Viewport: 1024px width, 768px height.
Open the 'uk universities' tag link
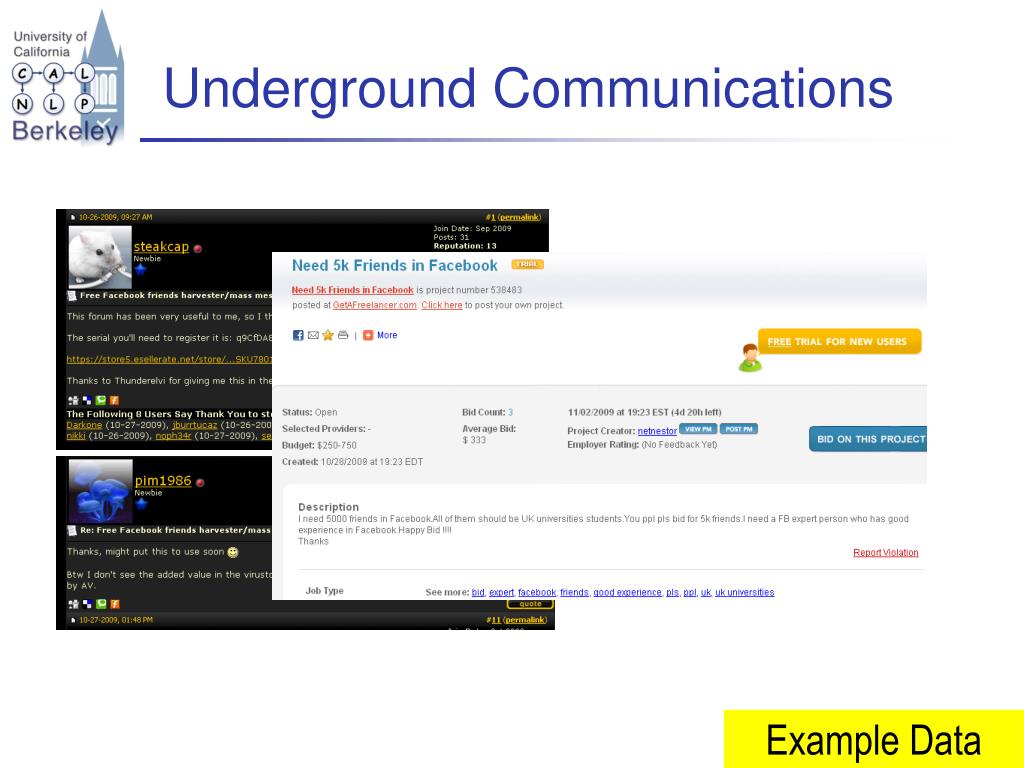tap(744, 592)
